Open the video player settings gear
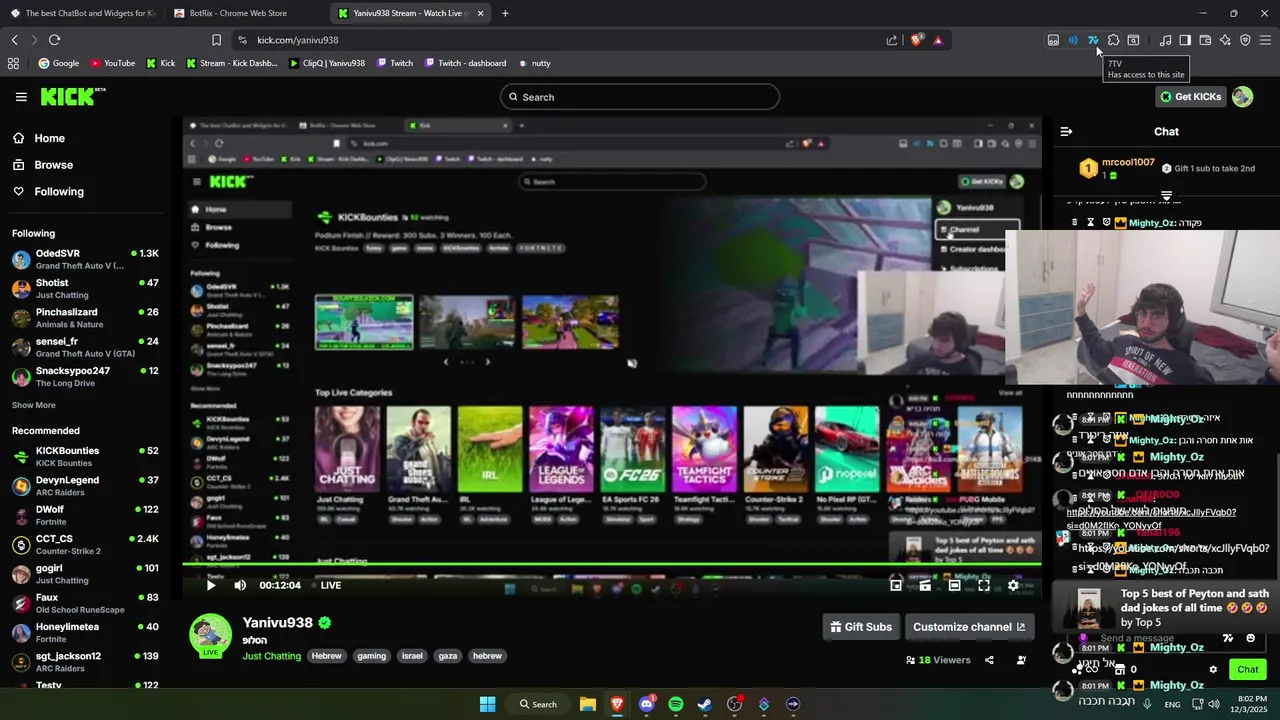The image size is (1280, 720). (1013, 585)
